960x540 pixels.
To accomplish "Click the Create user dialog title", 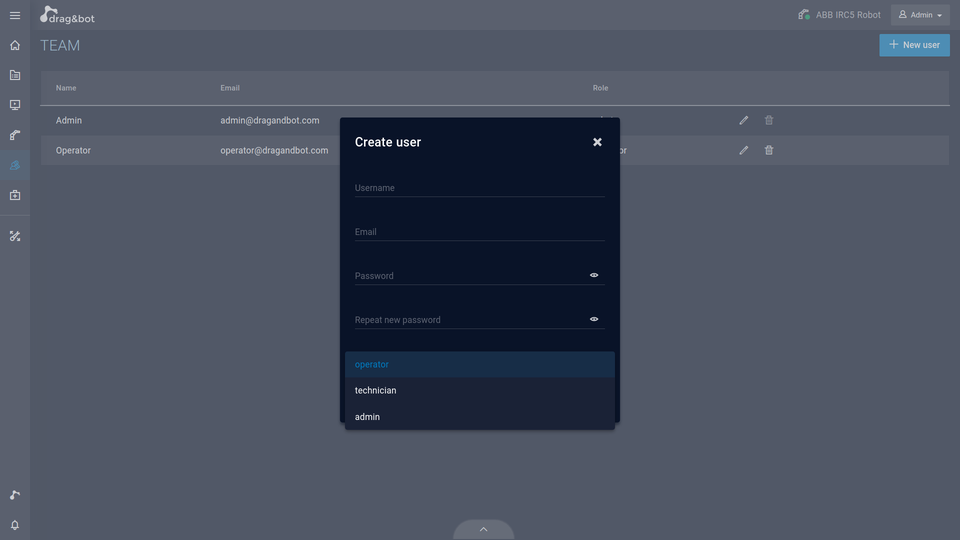I will click(x=388, y=142).
